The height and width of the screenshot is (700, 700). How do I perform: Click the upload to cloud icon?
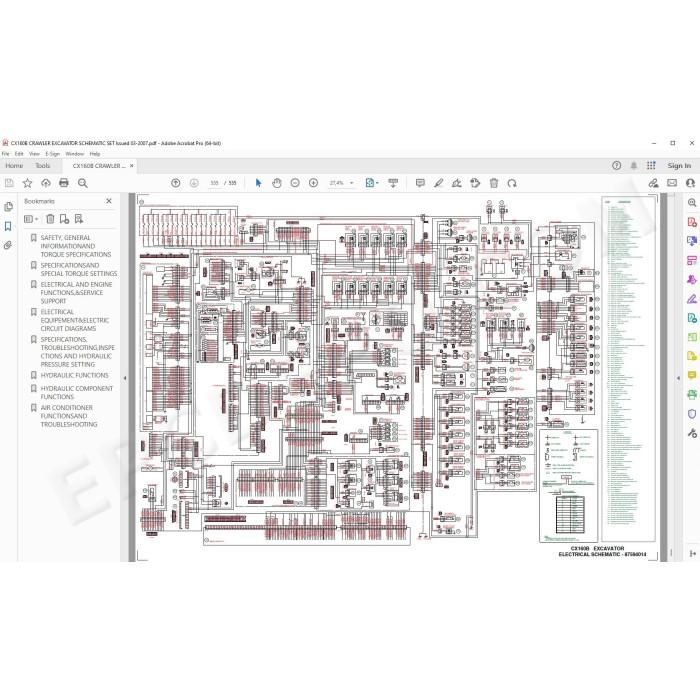pos(46,183)
